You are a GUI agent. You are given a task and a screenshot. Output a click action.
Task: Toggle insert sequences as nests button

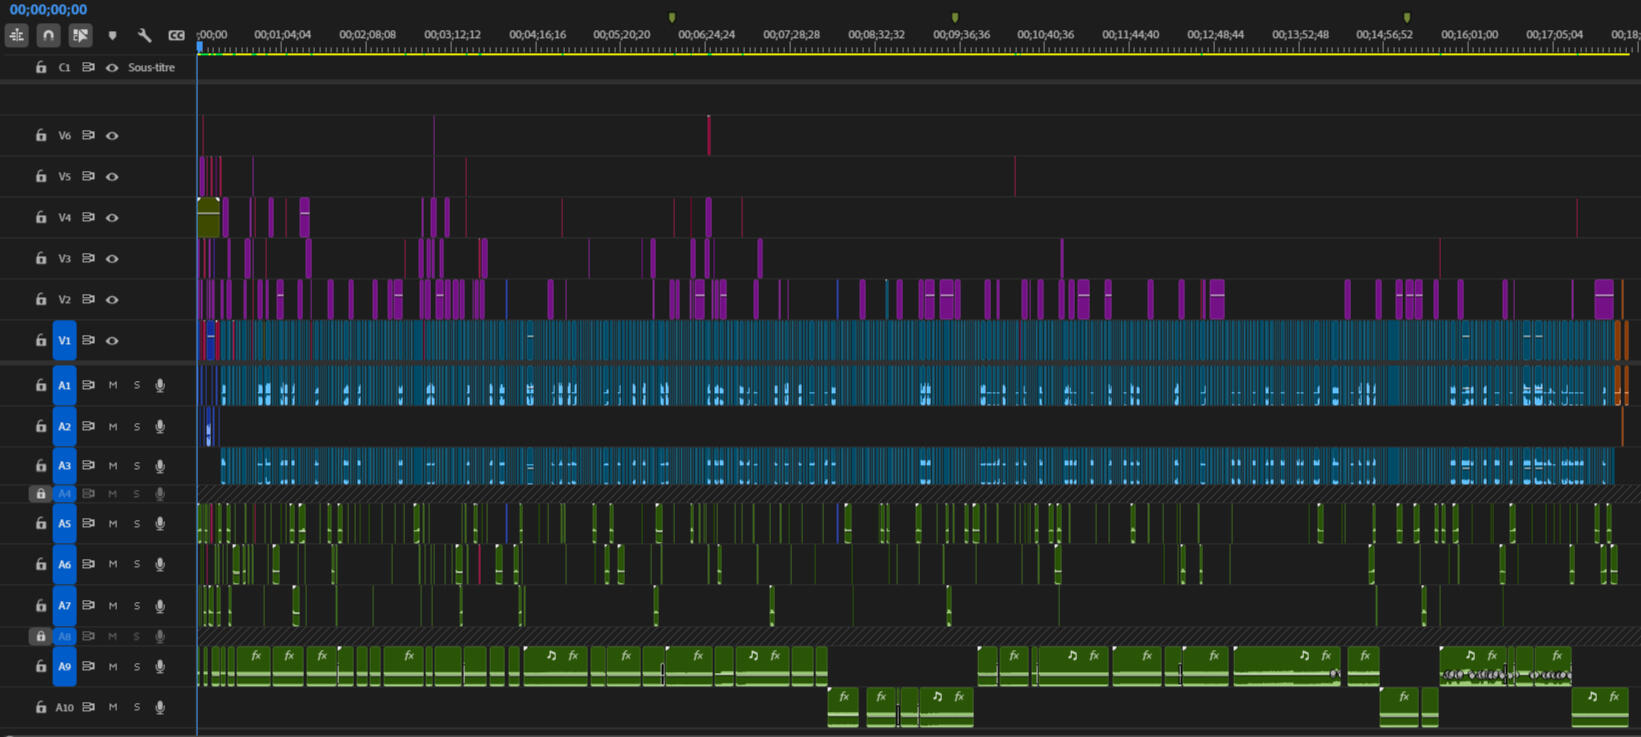pos(17,35)
